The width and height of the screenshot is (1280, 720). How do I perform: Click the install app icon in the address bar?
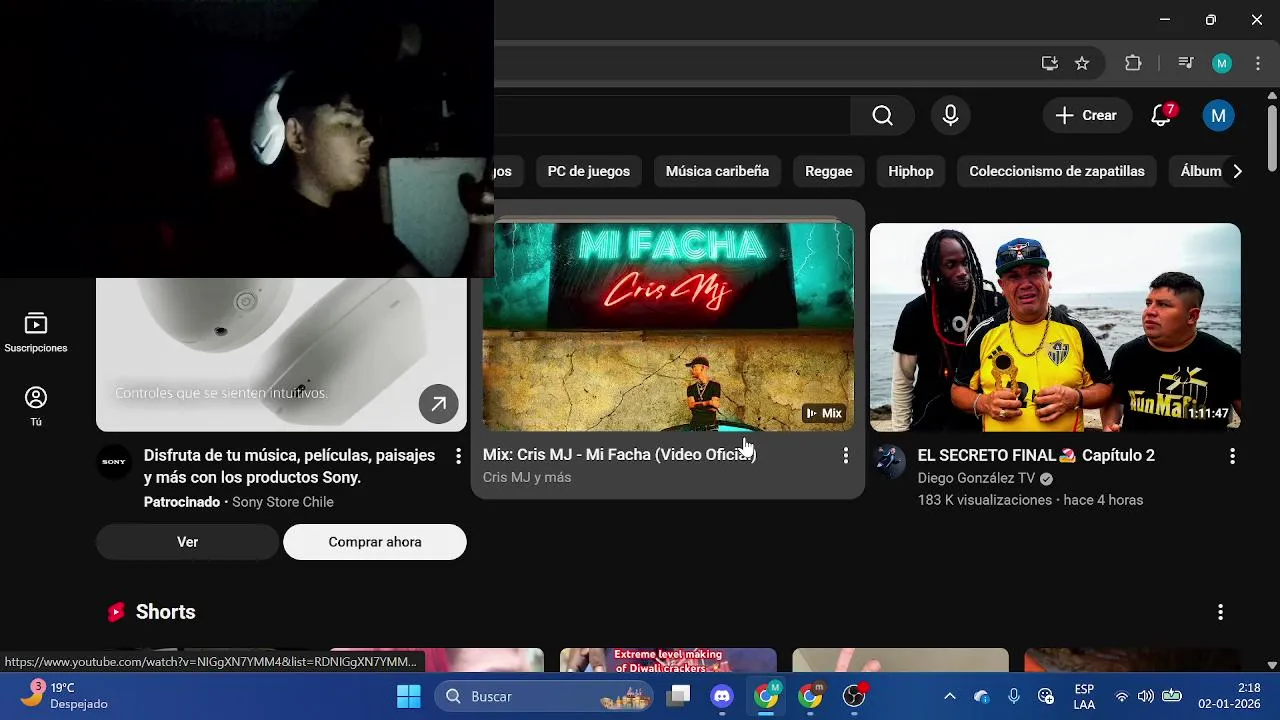coord(1049,63)
